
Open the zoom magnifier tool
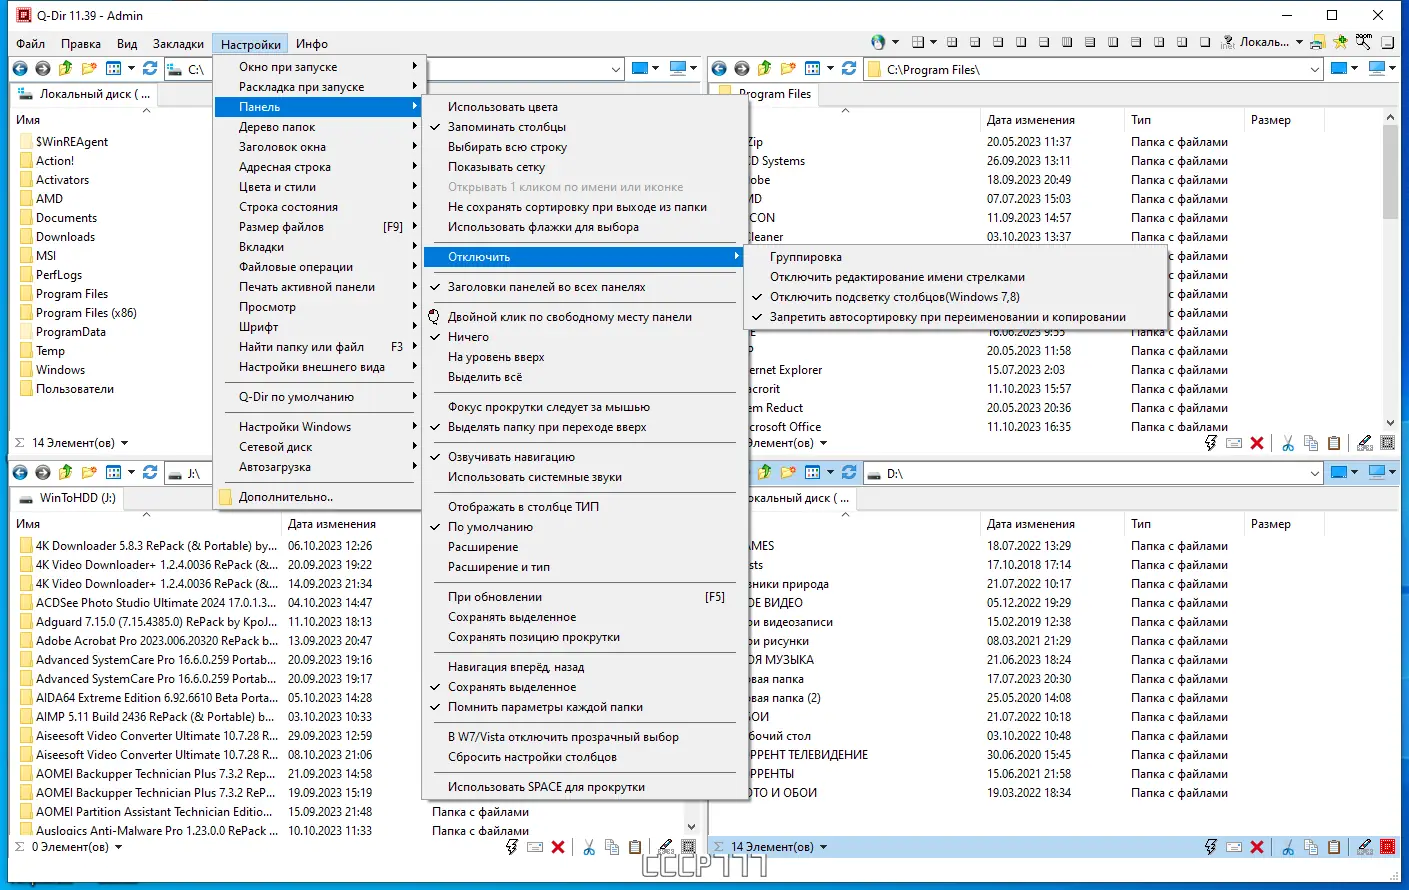pyautogui.click(x=1364, y=42)
